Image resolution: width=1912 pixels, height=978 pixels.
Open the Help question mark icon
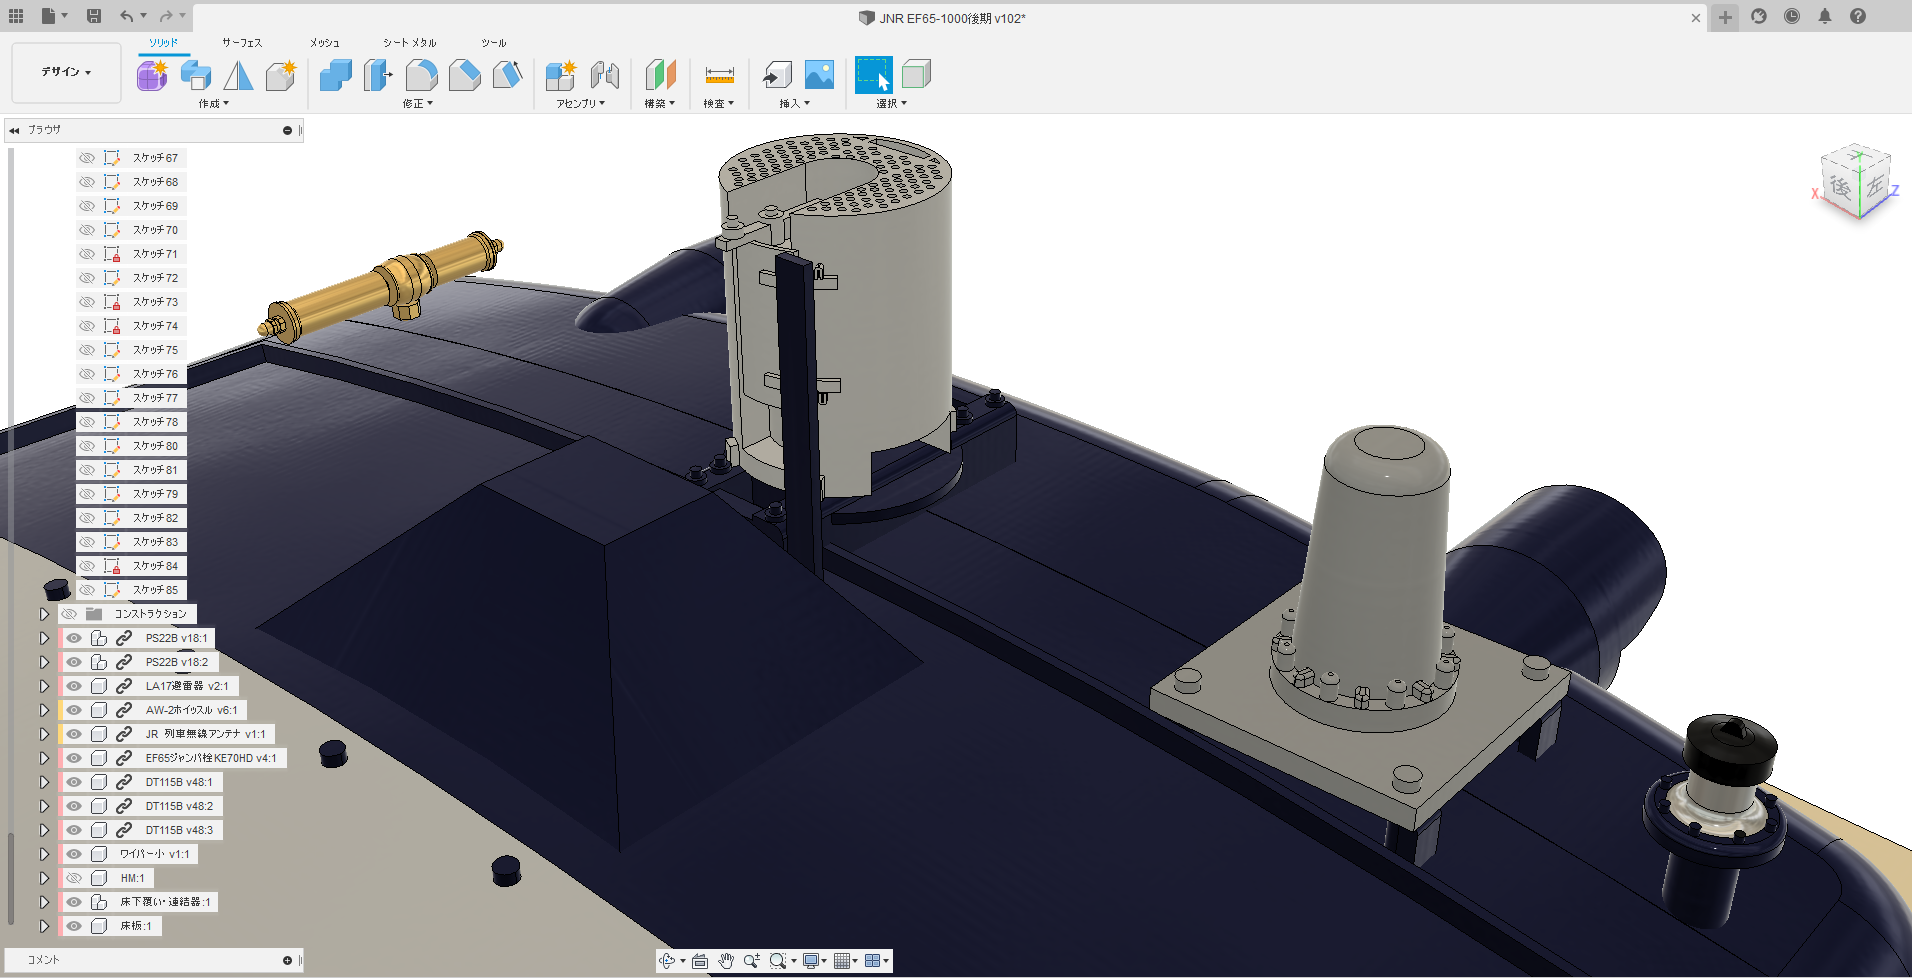1858,16
